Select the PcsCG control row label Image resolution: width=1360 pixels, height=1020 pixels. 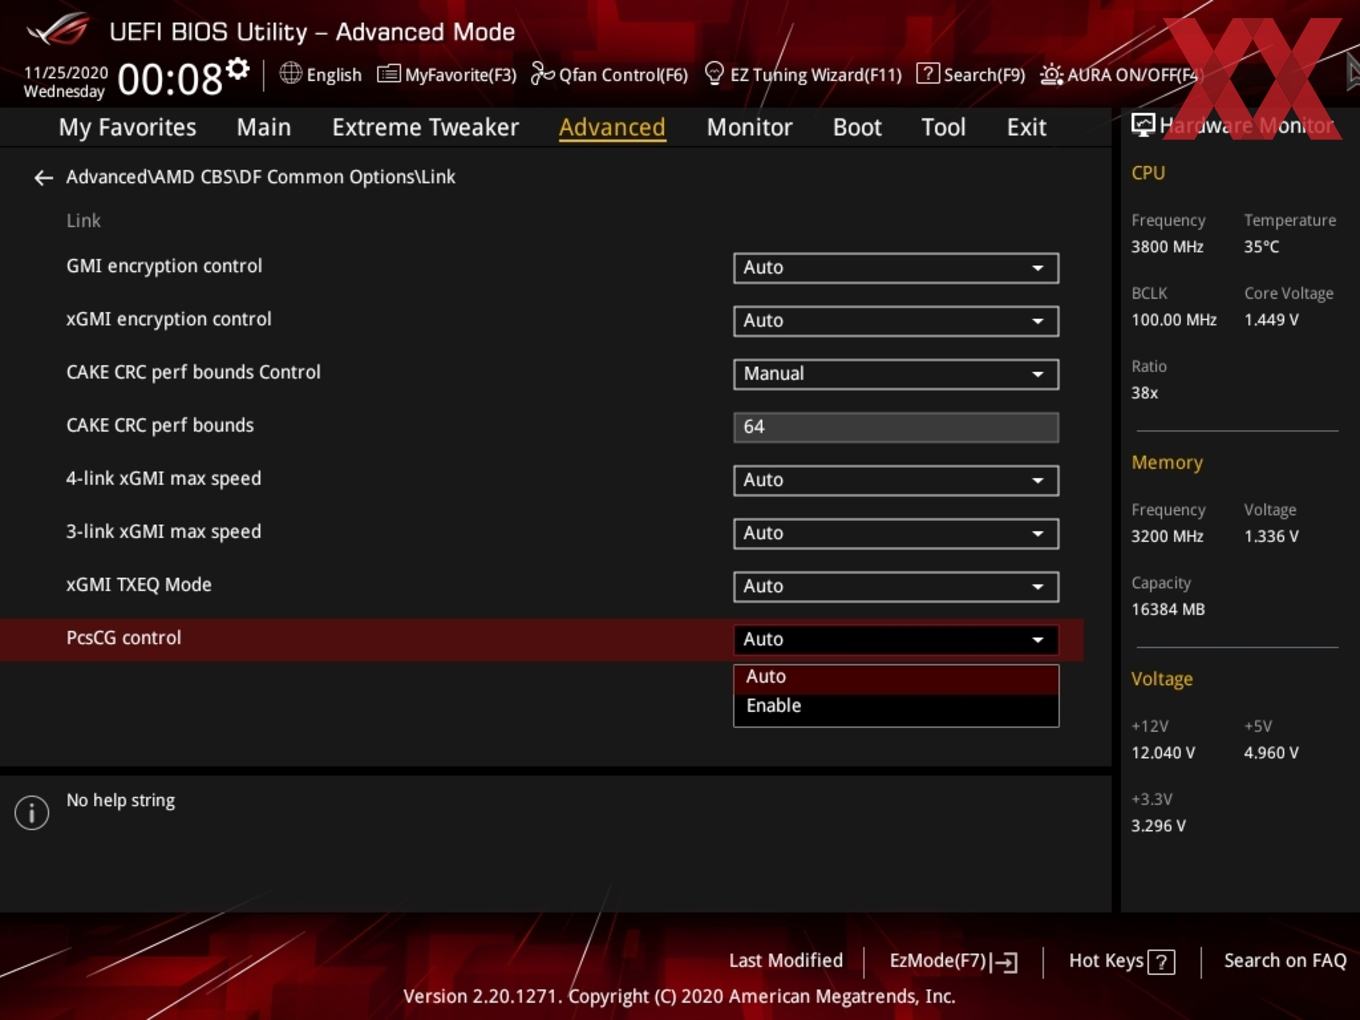tap(124, 638)
